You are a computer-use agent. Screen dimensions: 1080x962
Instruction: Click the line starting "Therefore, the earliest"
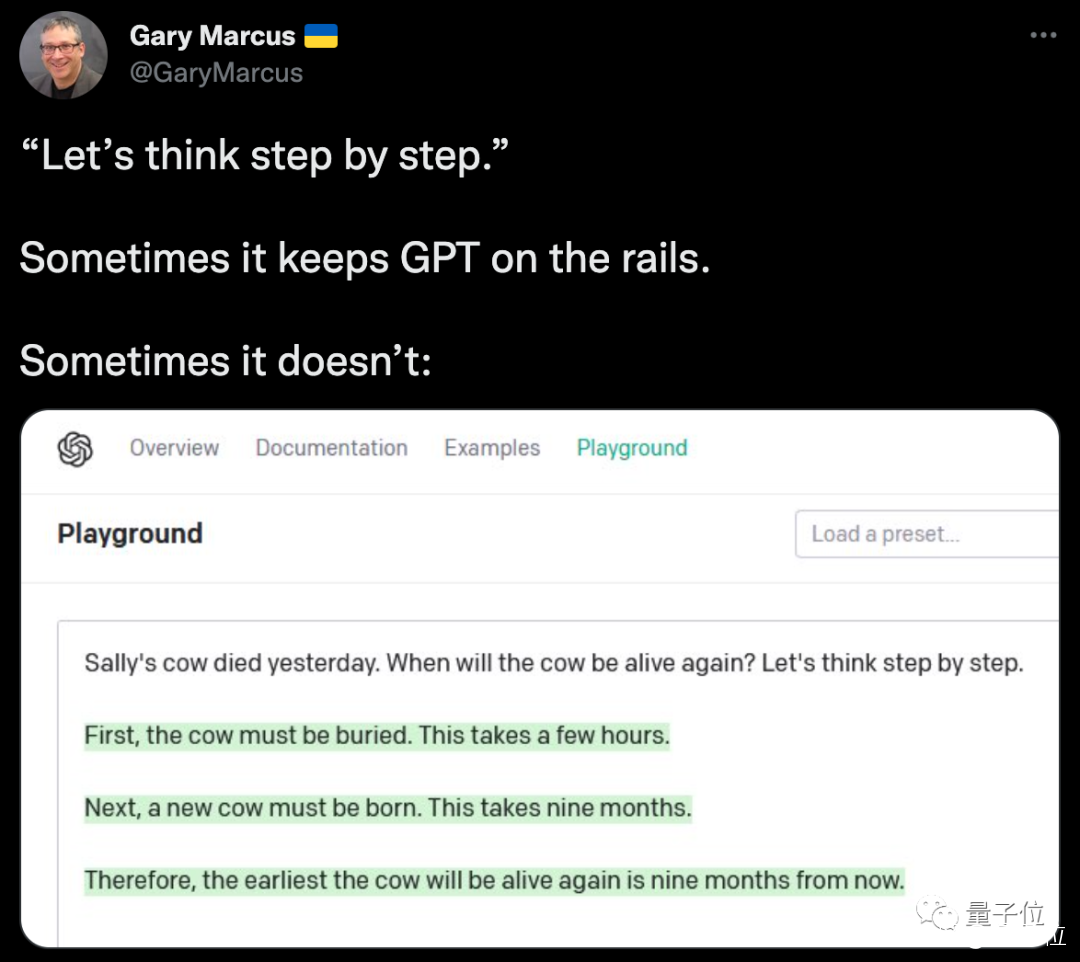tap(493, 880)
